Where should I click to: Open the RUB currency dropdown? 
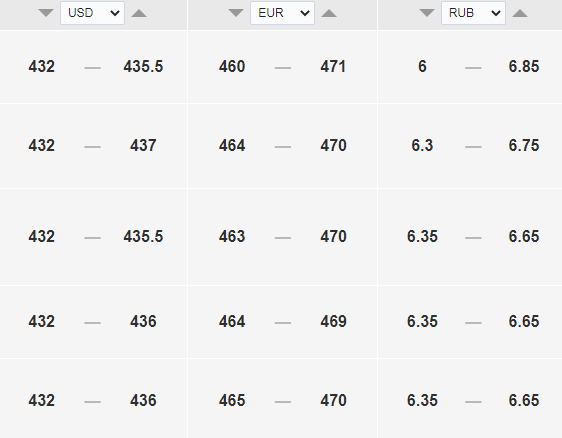click(x=473, y=13)
